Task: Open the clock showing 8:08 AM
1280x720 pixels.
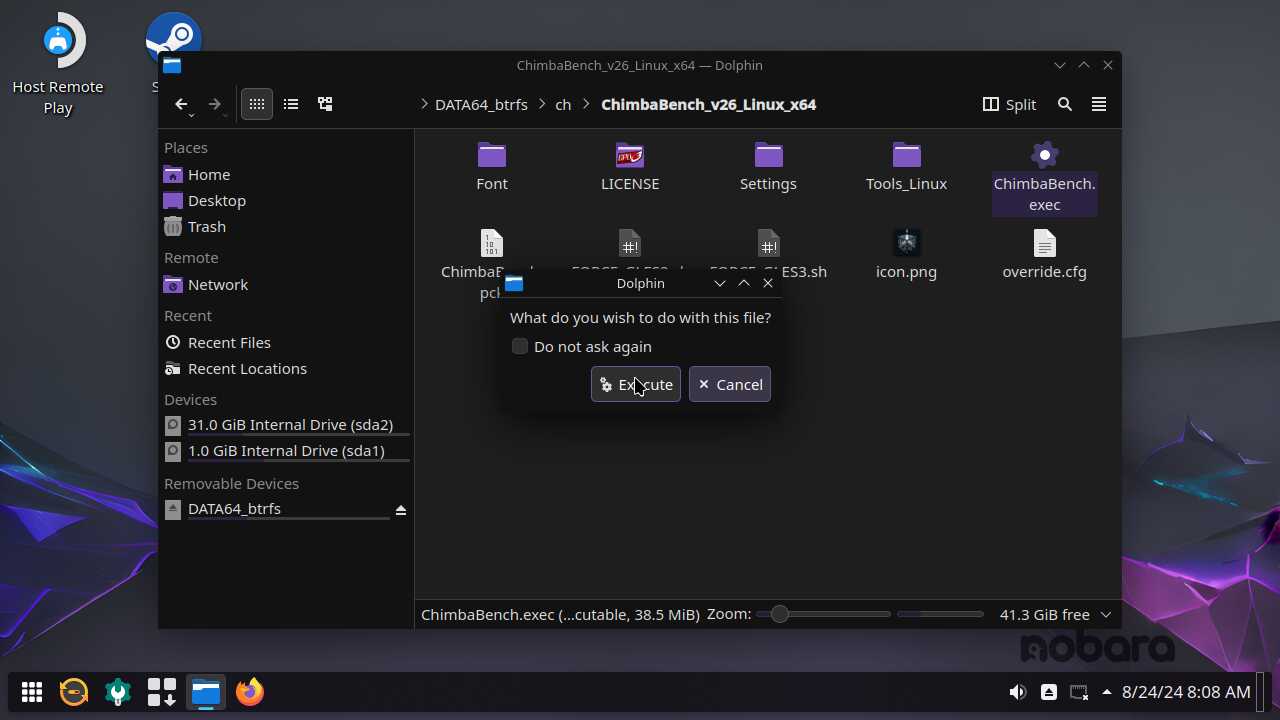Action: [1186, 692]
